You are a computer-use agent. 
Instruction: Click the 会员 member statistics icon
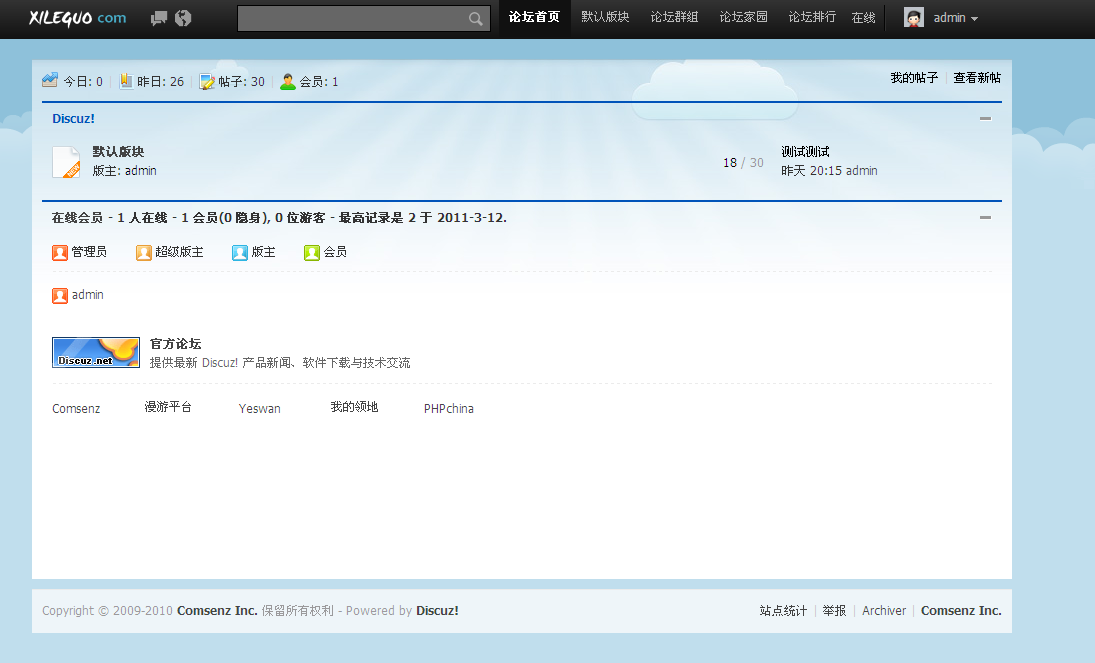pyautogui.click(x=288, y=82)
